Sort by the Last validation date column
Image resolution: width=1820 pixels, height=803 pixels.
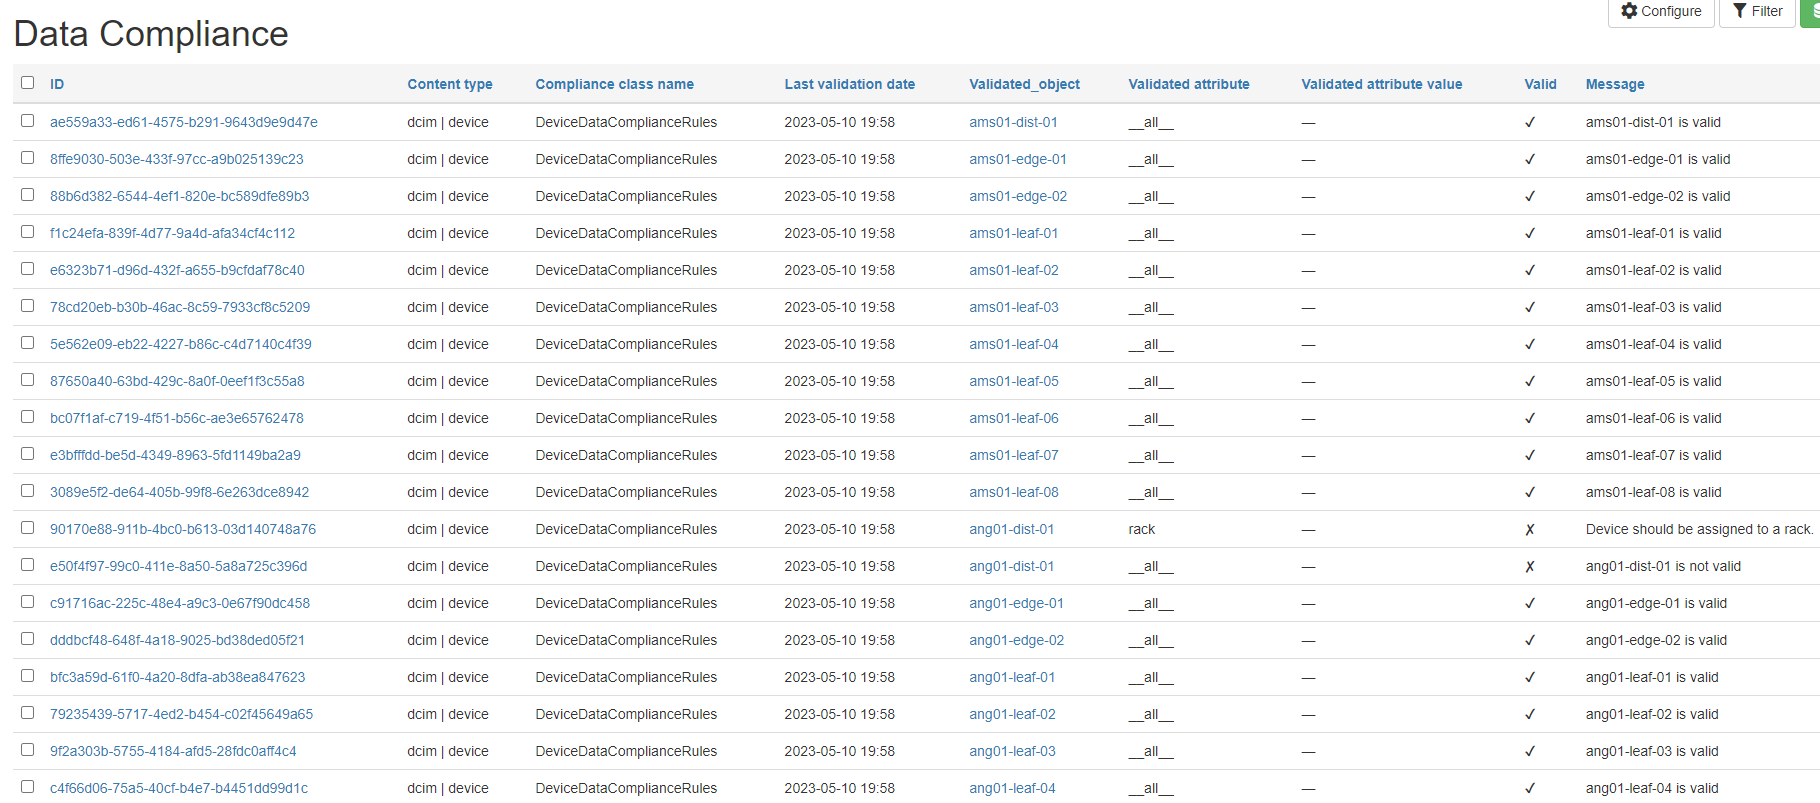point(849,85)
